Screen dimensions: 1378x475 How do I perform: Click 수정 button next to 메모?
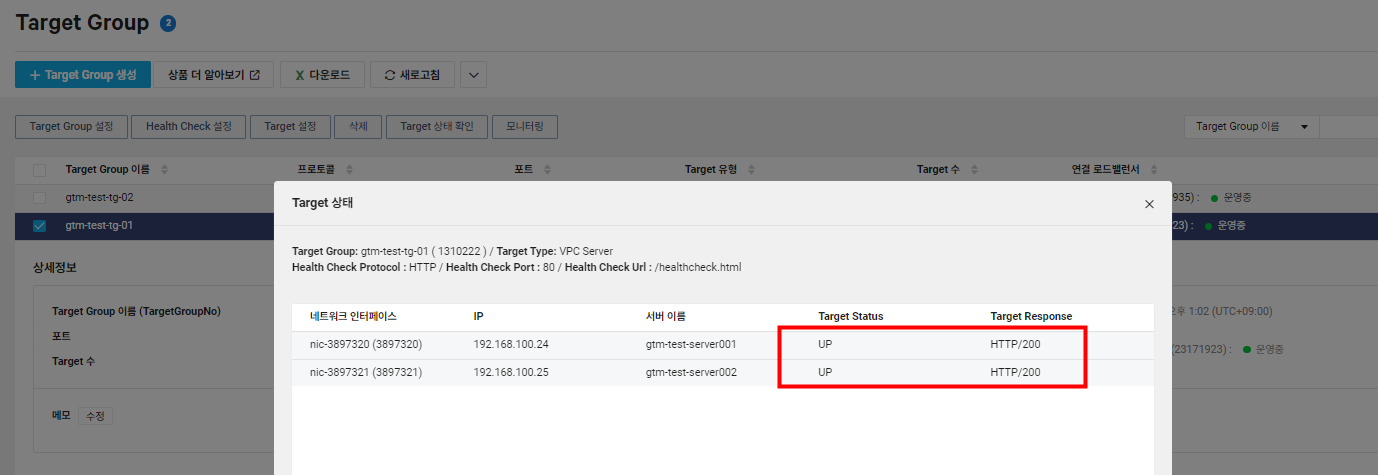(x=95, y=416)
